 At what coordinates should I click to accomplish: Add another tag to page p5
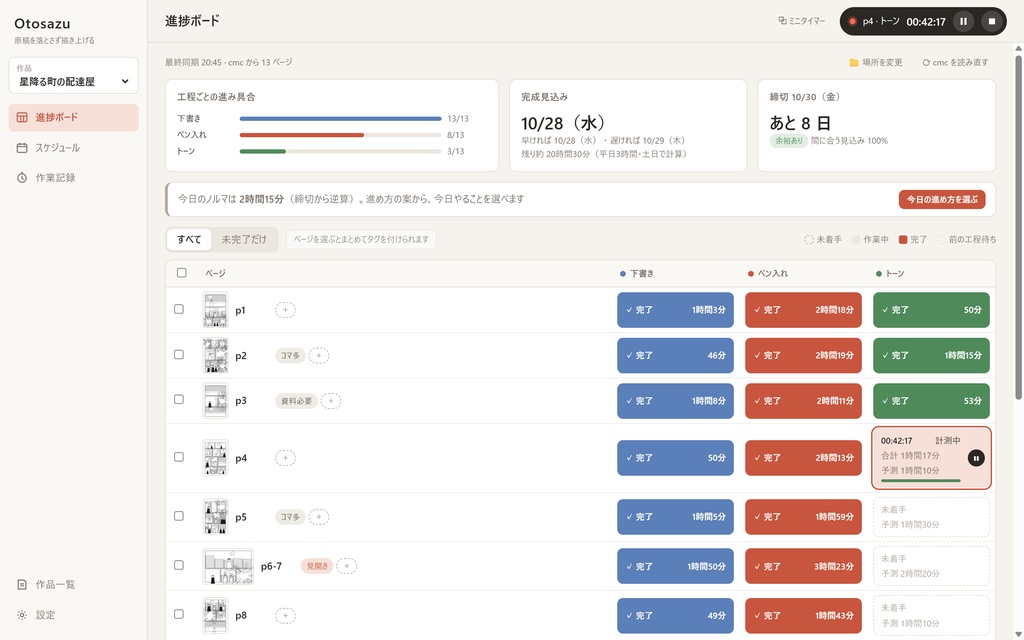pyautogui.click(x=319, y=517)
